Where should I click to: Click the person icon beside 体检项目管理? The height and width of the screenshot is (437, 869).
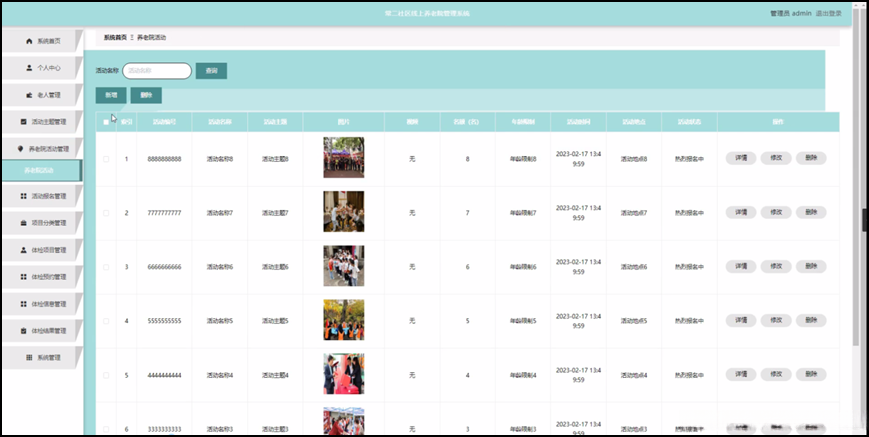(x=23, y=250)
